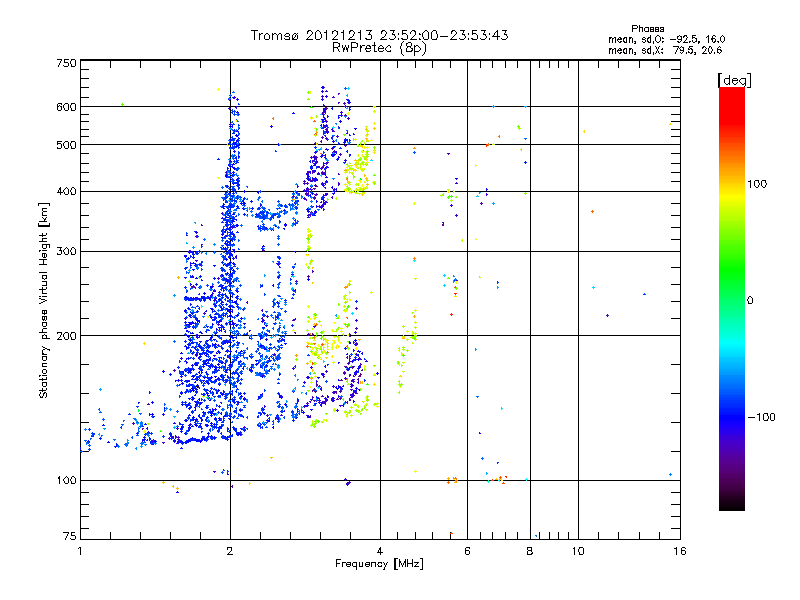Click the x-axis tick label '2'
800x600 pixels.
230,551
